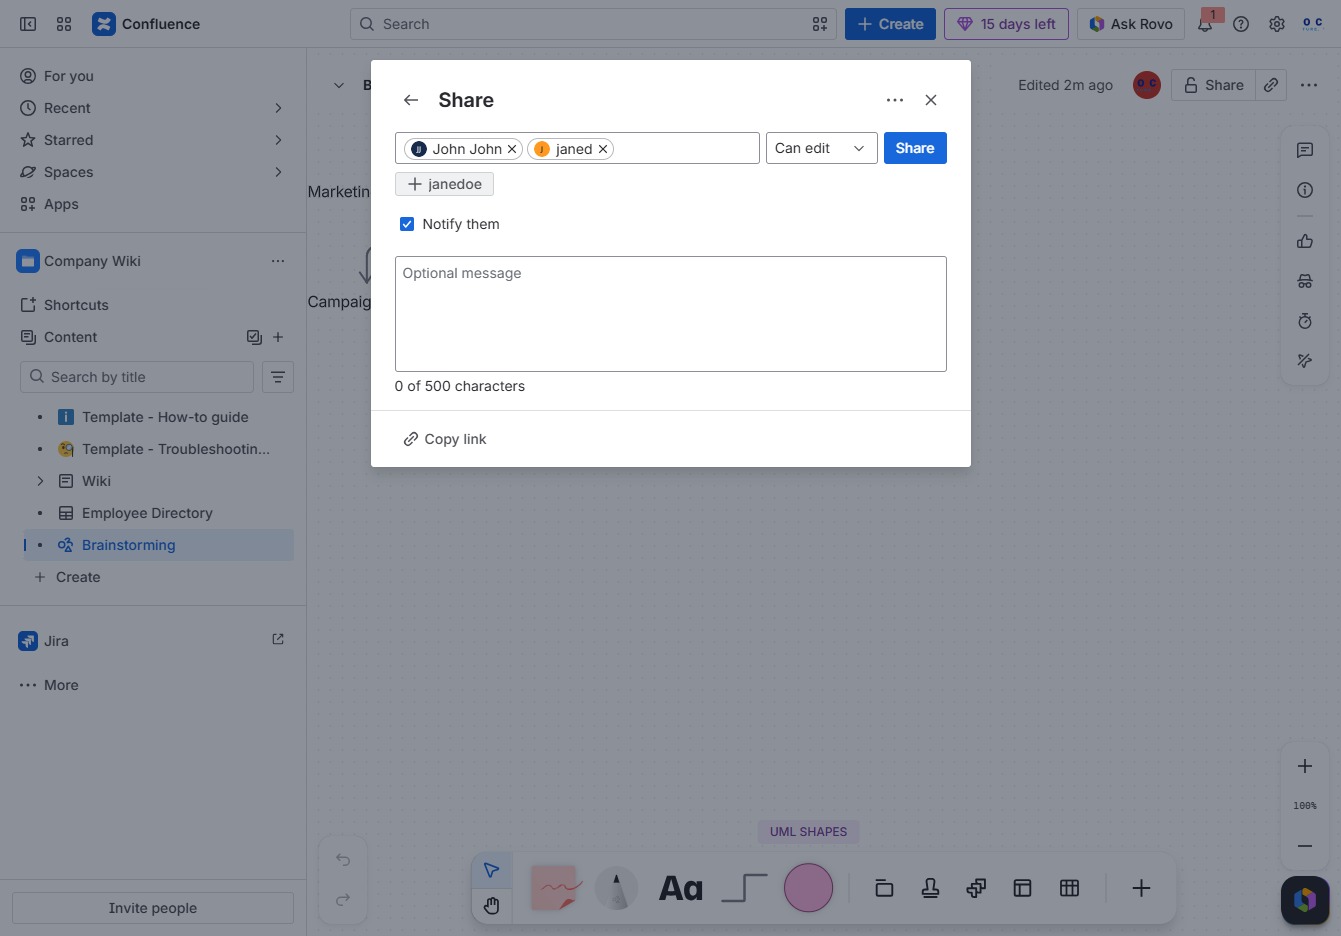Image resolution: width=1341 pixels, height=936 pixels.
Task: Open Apps in sidebar
Action: click(153, 204)
